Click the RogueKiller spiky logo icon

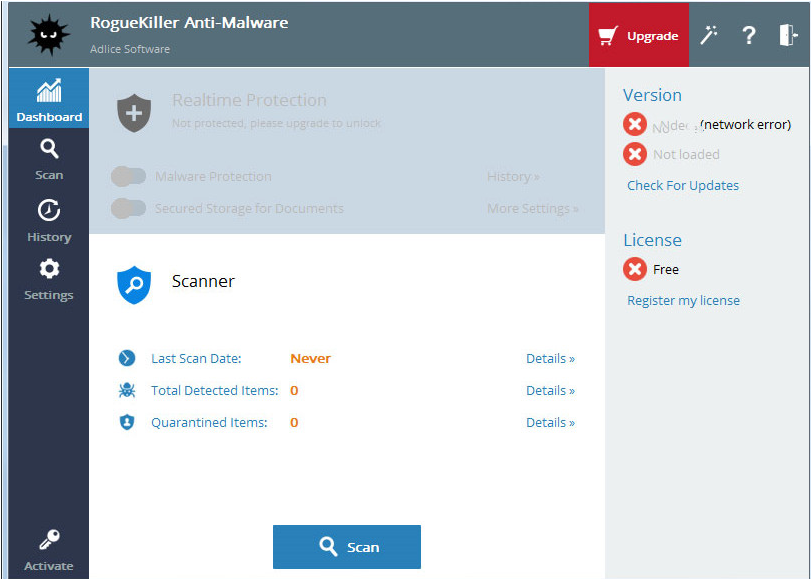(x=49, y=35)
